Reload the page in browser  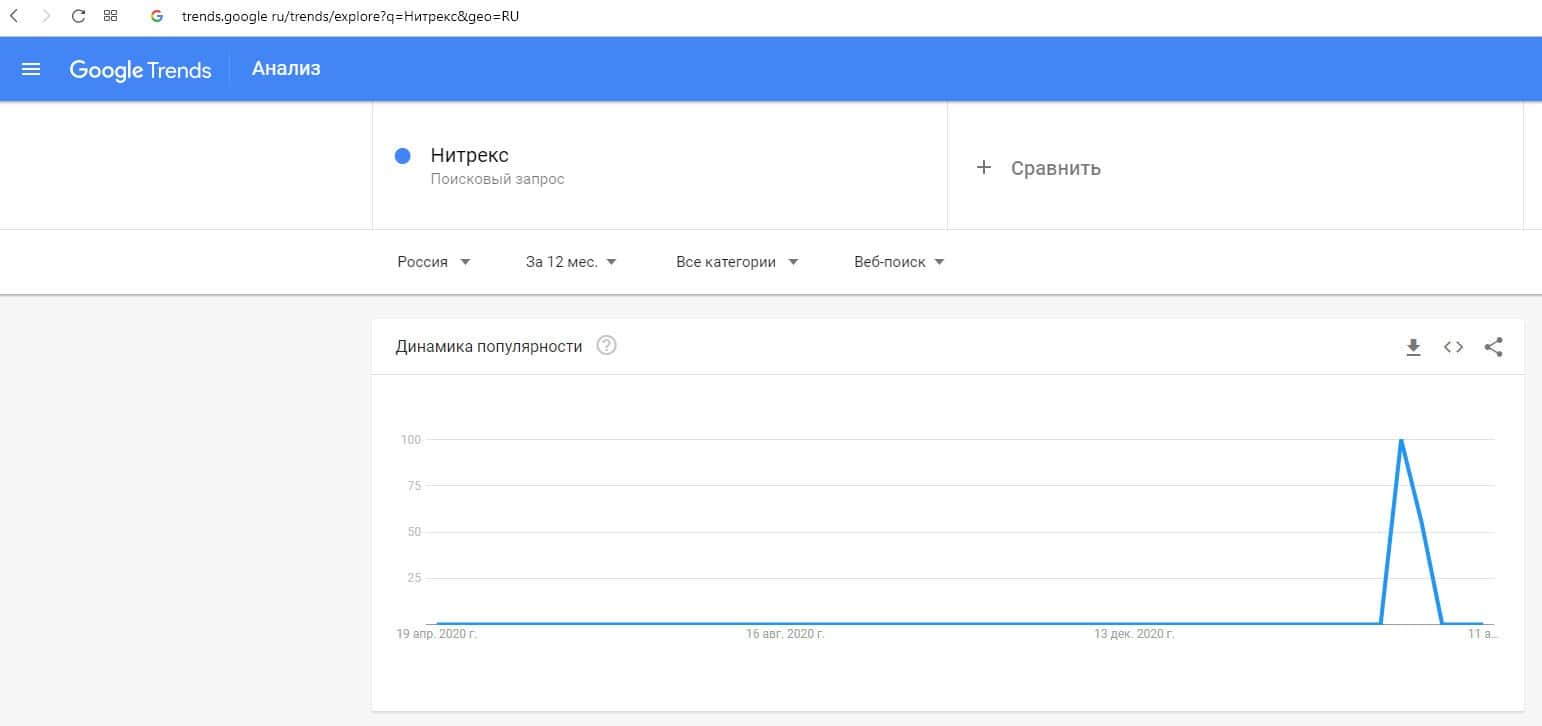[78, 16]
